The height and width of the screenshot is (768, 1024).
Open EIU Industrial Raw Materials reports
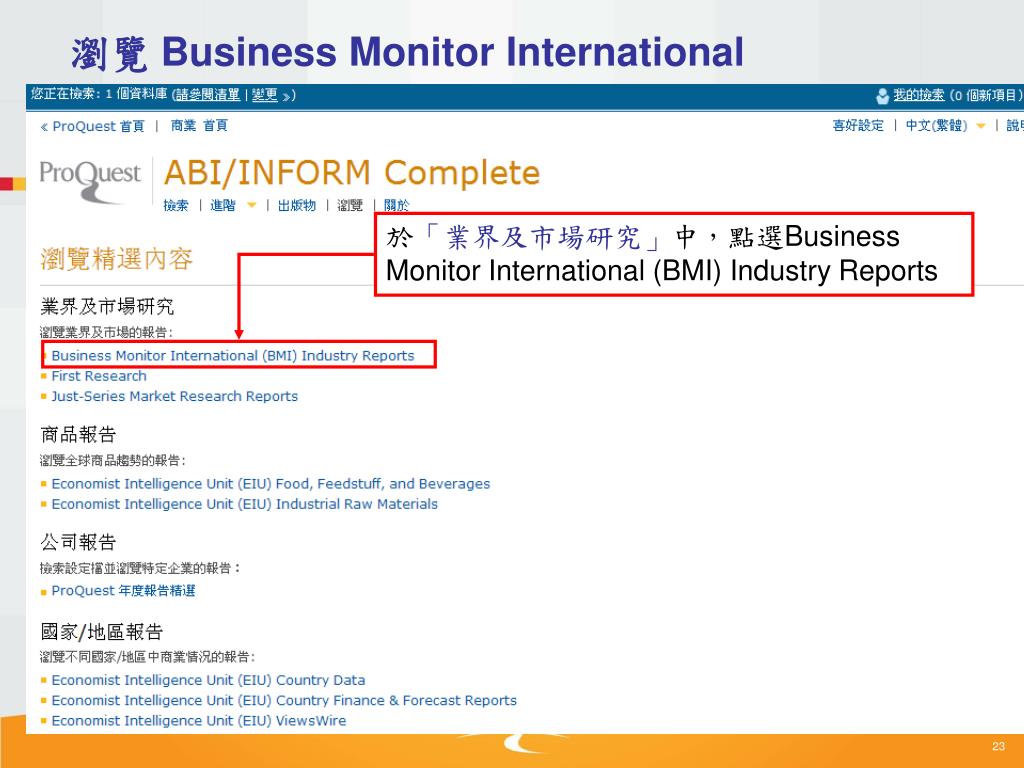(x=244, y=504)
